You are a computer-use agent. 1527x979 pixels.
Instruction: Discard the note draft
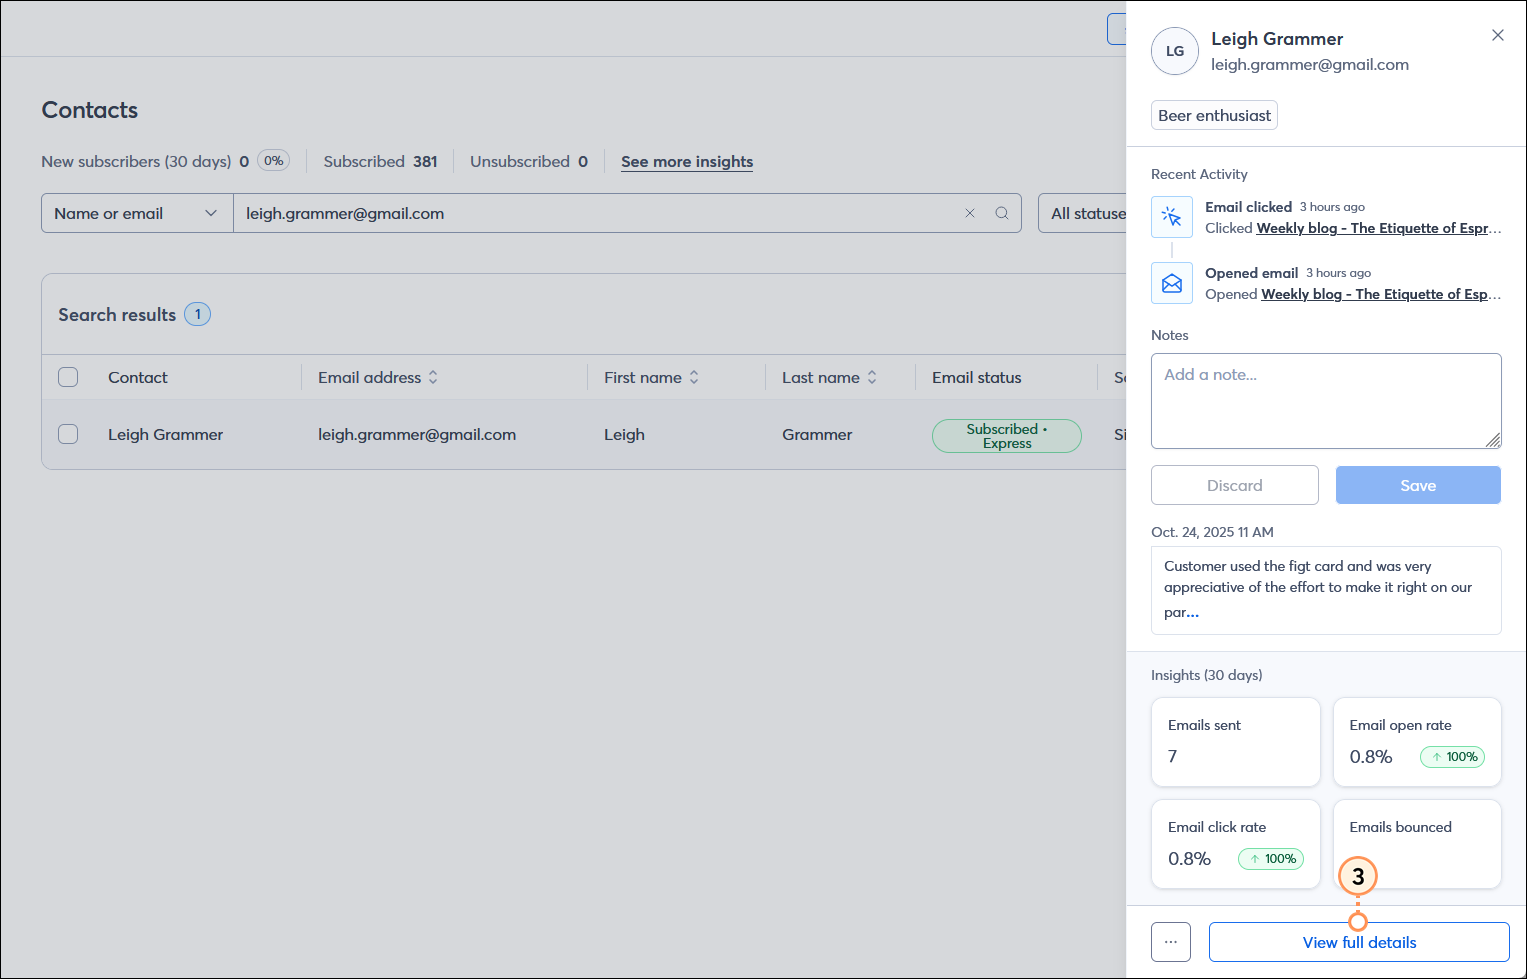click(x=1234, y=485)
